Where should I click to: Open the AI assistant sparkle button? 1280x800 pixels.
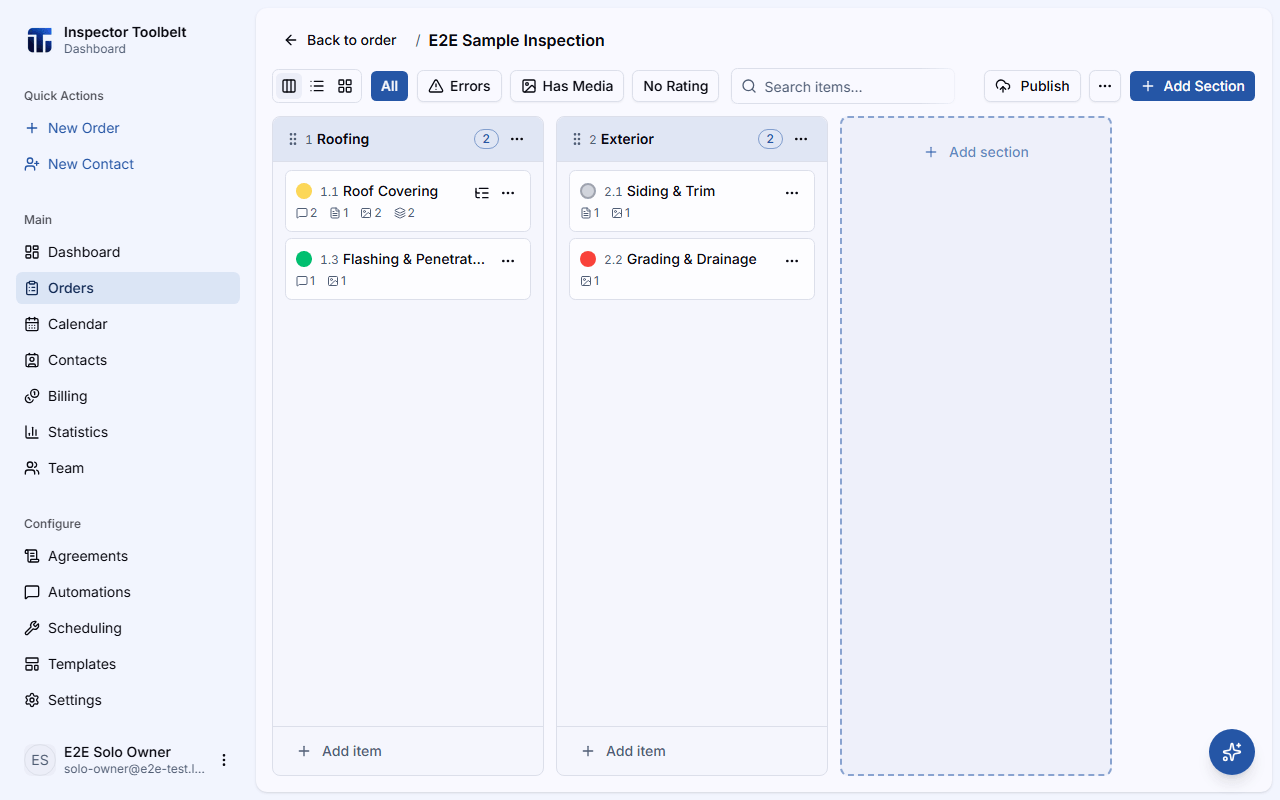[1232, 752]
